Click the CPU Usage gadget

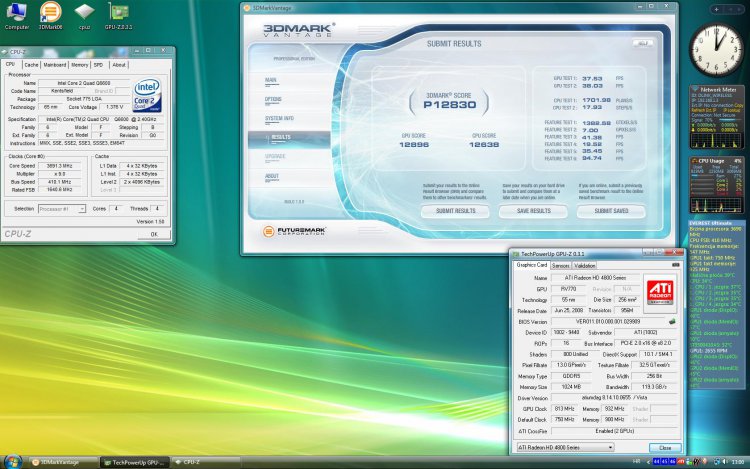716,185
